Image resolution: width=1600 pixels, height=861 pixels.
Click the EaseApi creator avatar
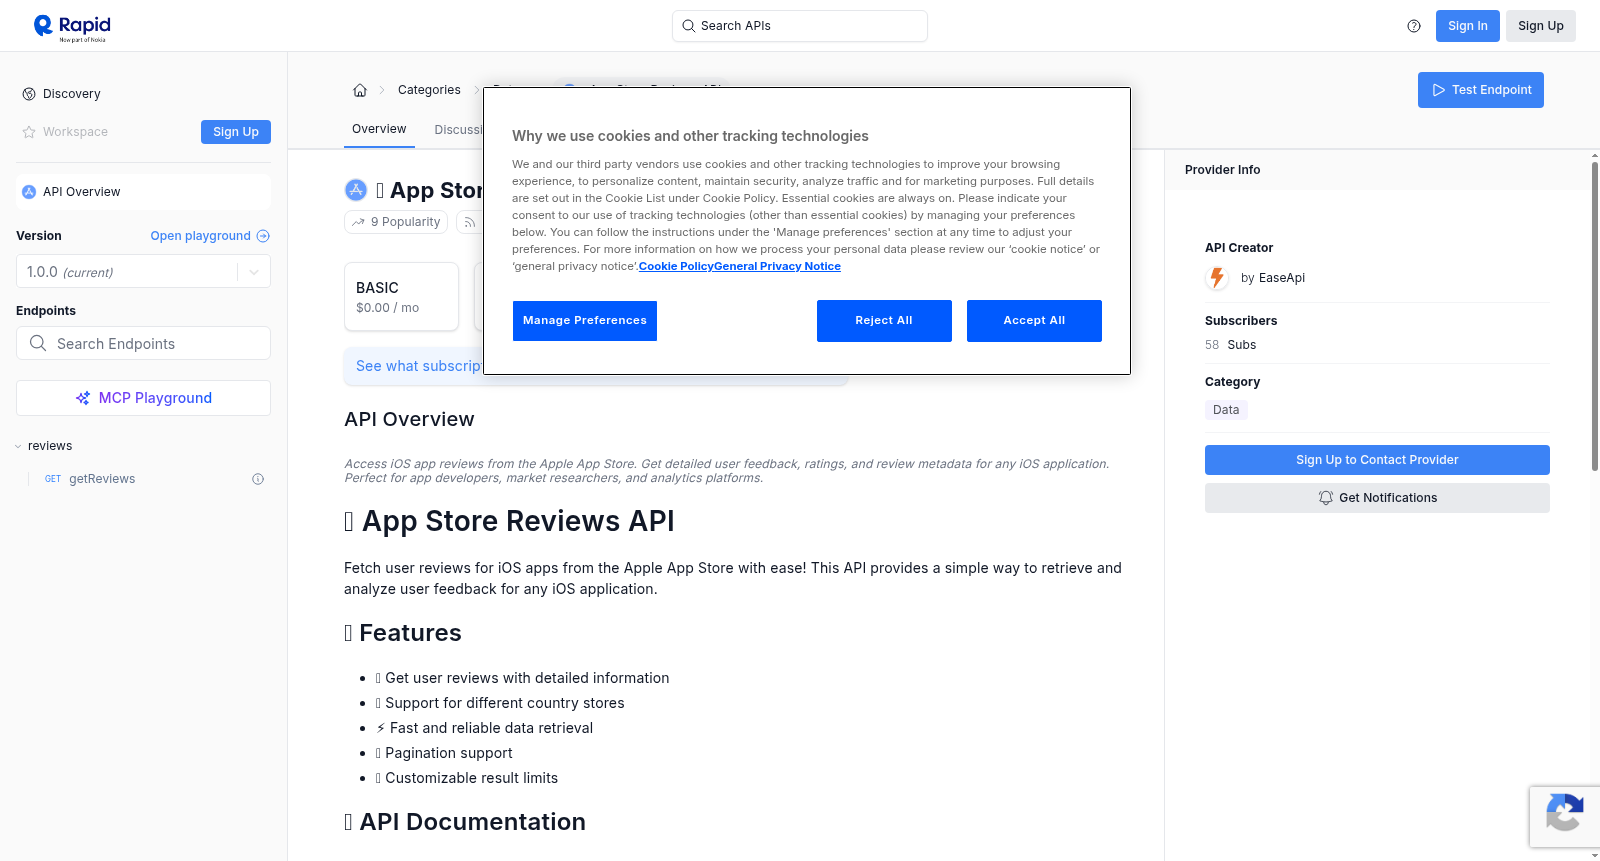pyautogui.click(x=1217, y=278)
